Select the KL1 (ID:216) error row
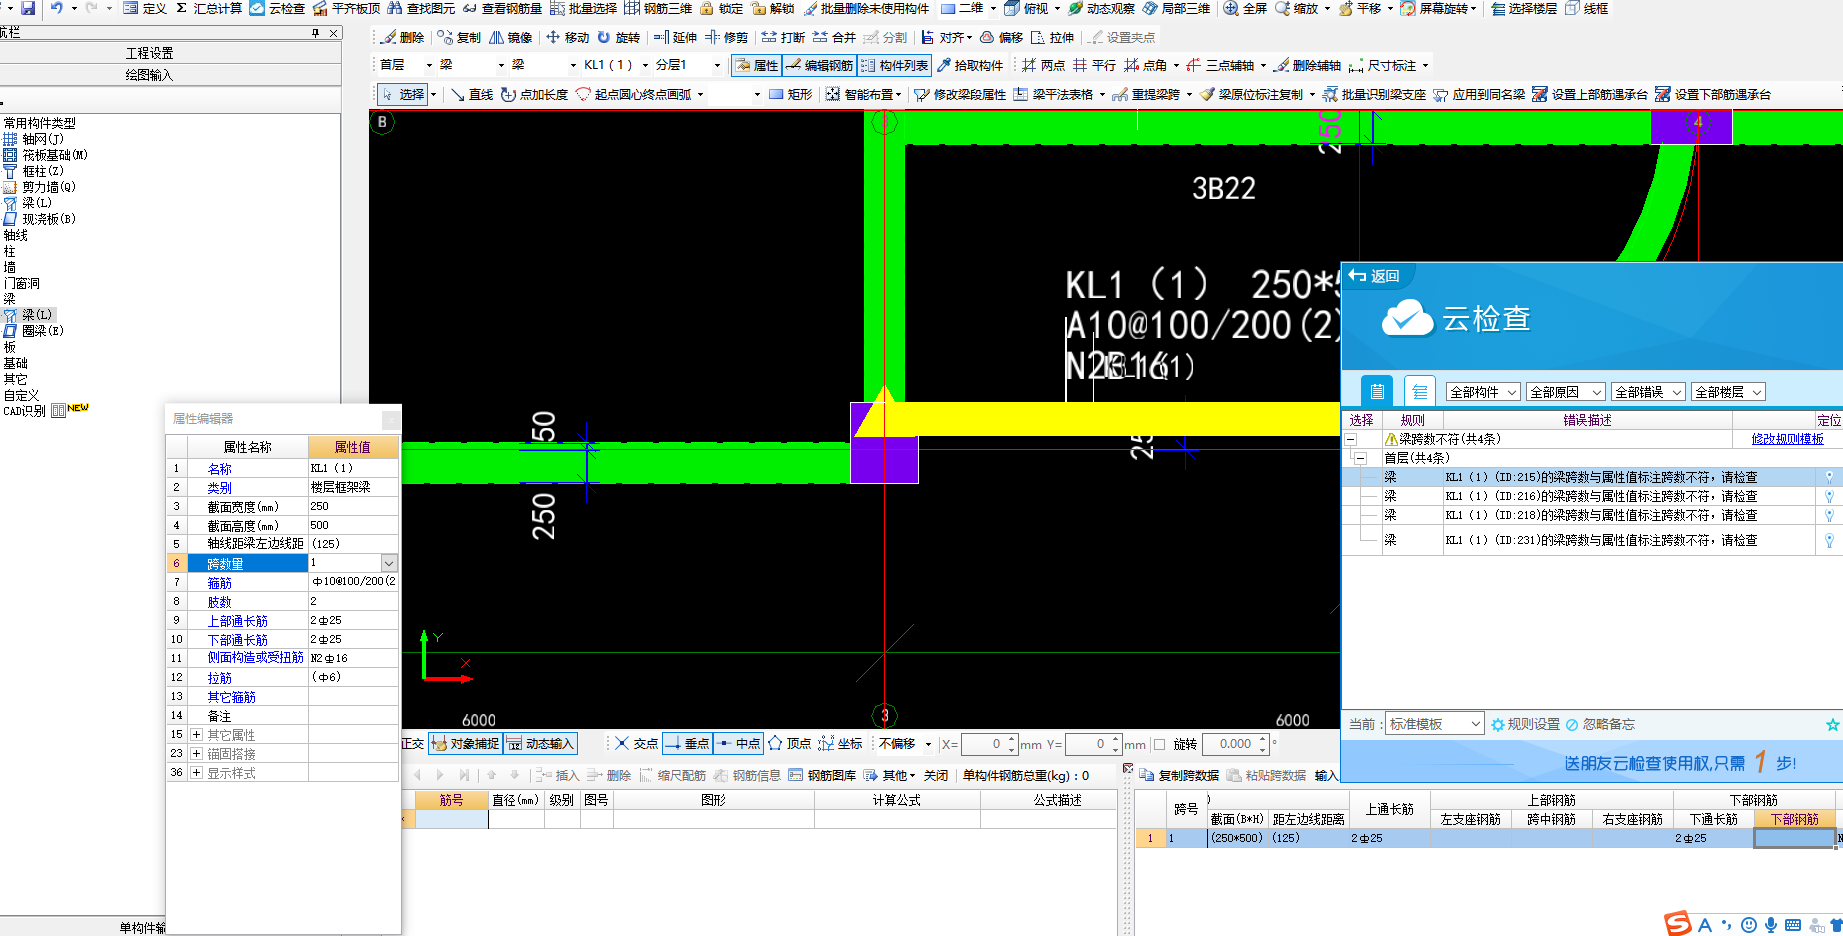Viewport: 1843px width, 936px height. tap(1592, 496)
